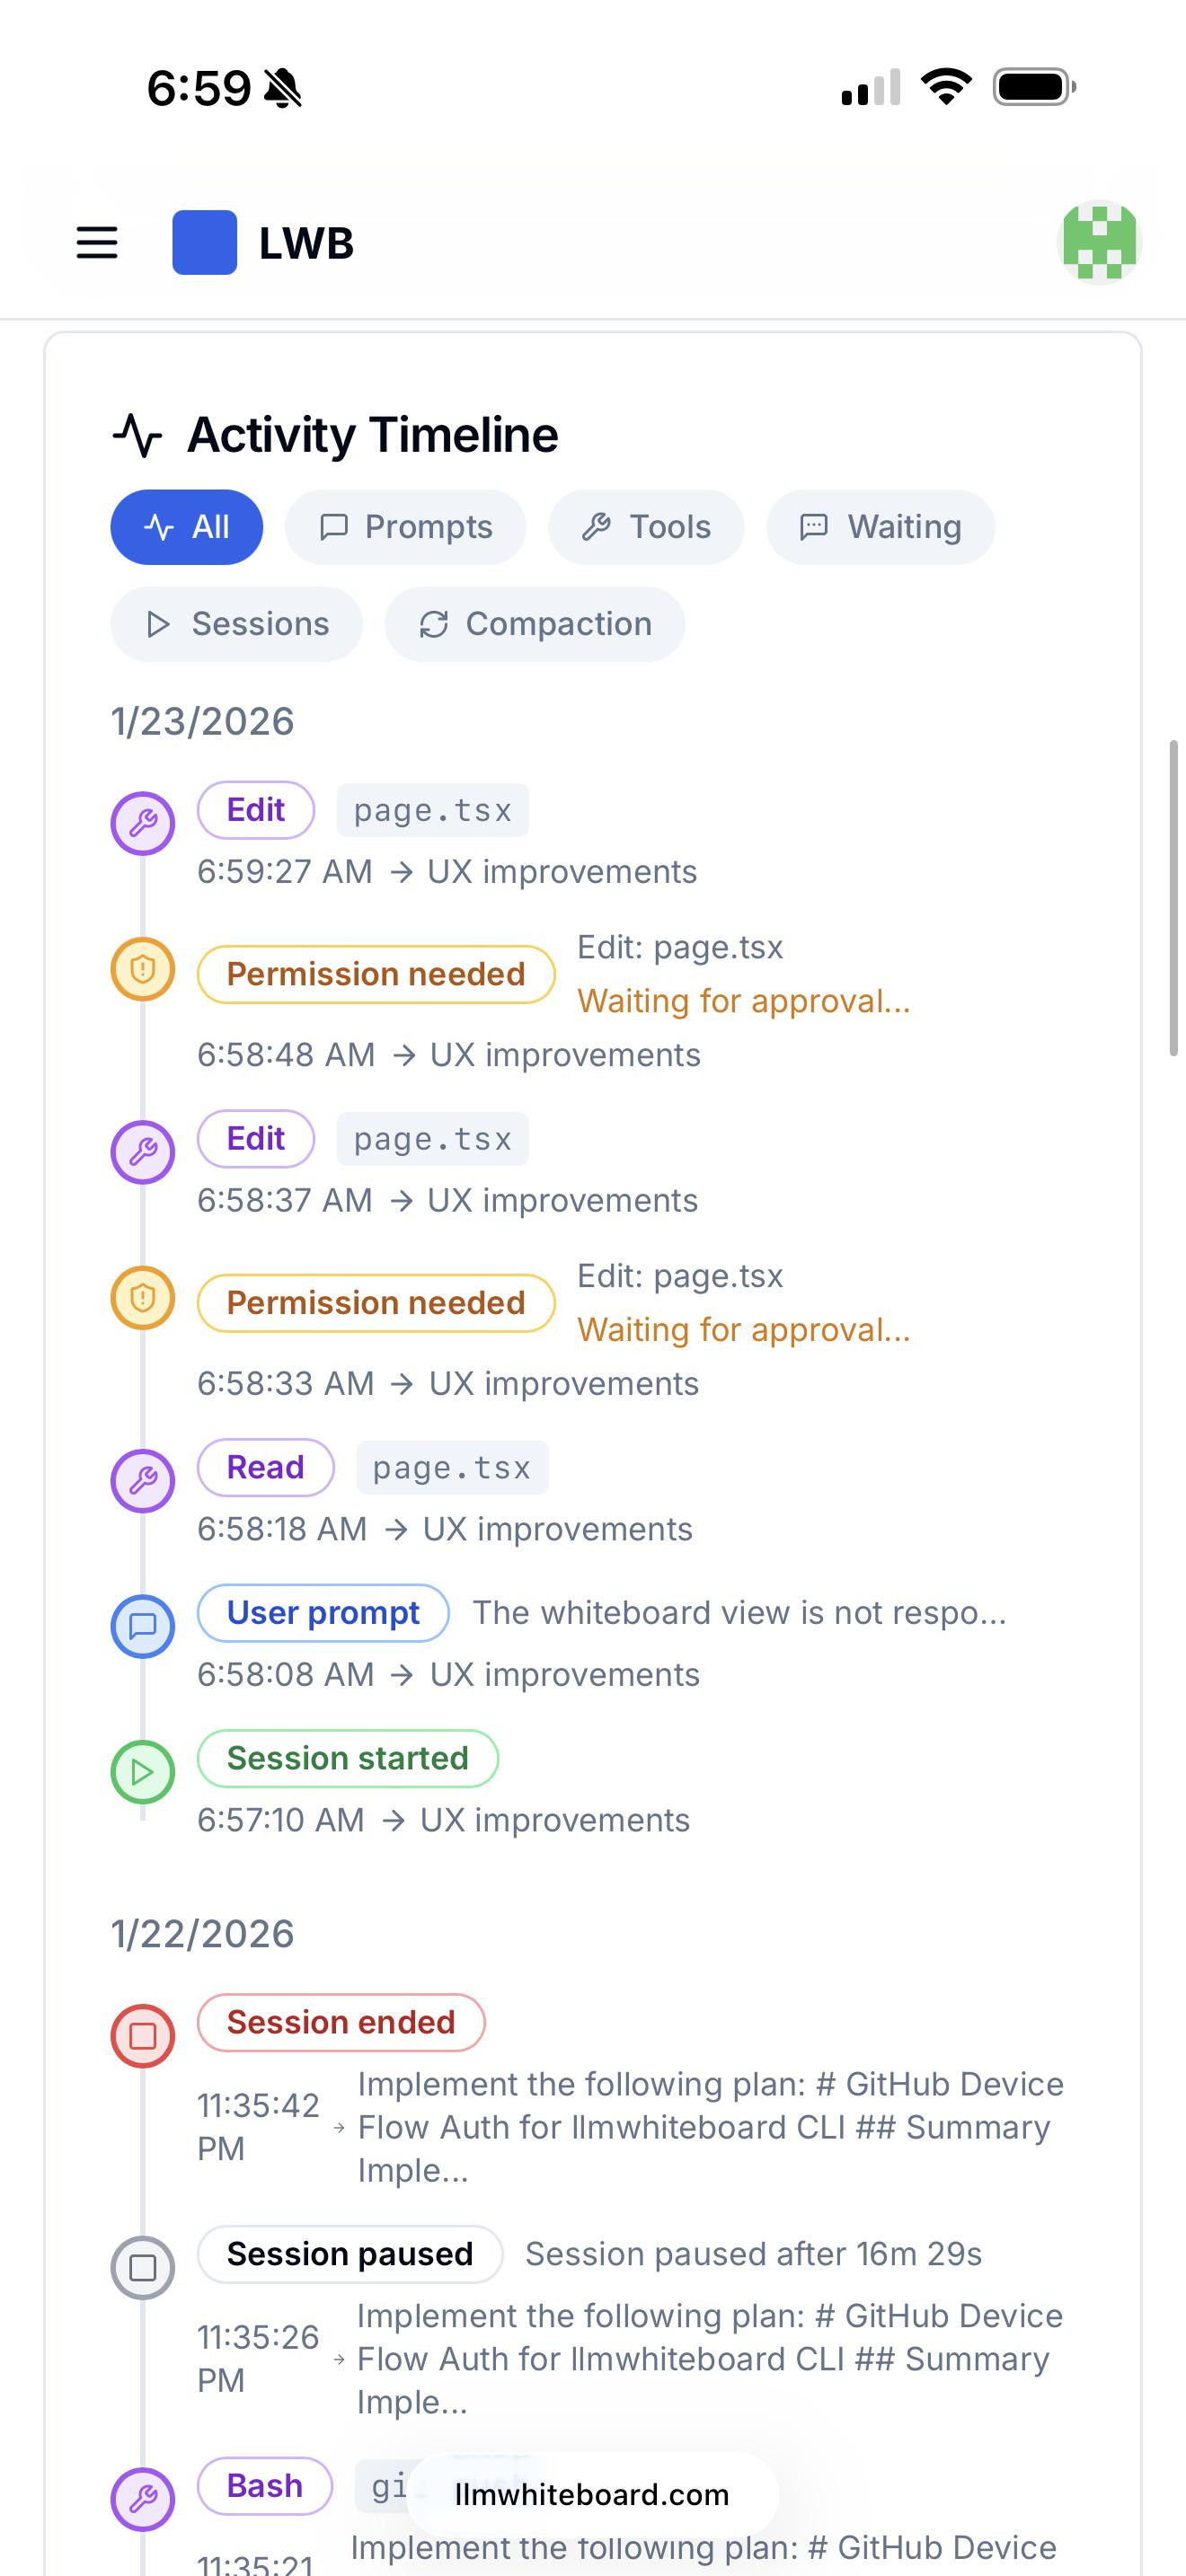Click the gray square icon for Session paused

click(x=143, y=2267)
